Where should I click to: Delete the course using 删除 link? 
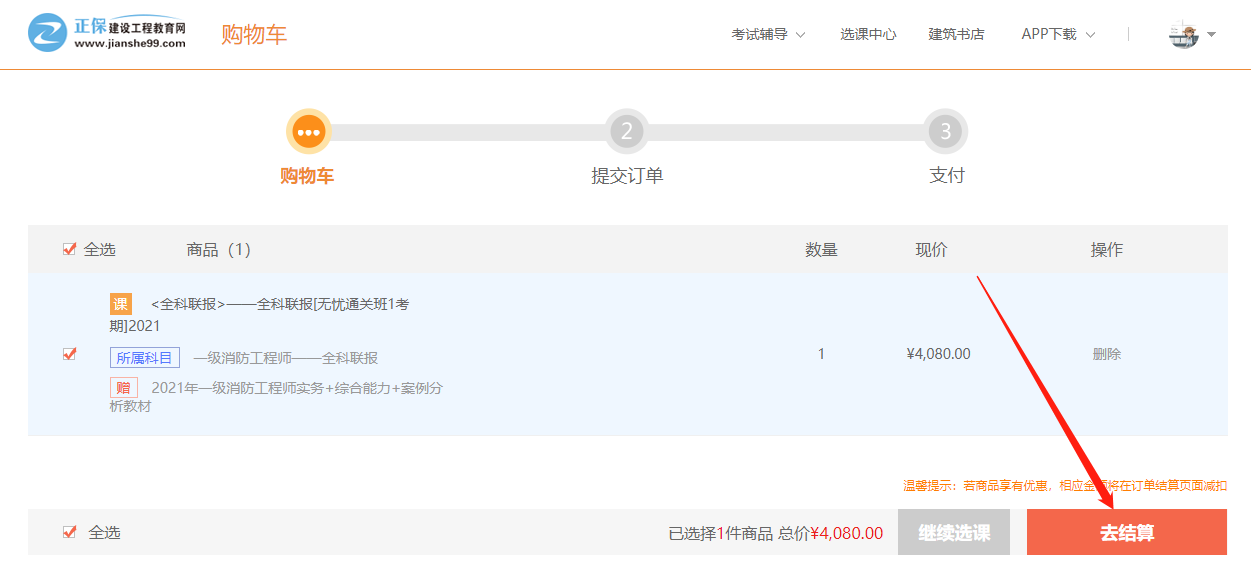(1106, 354)
